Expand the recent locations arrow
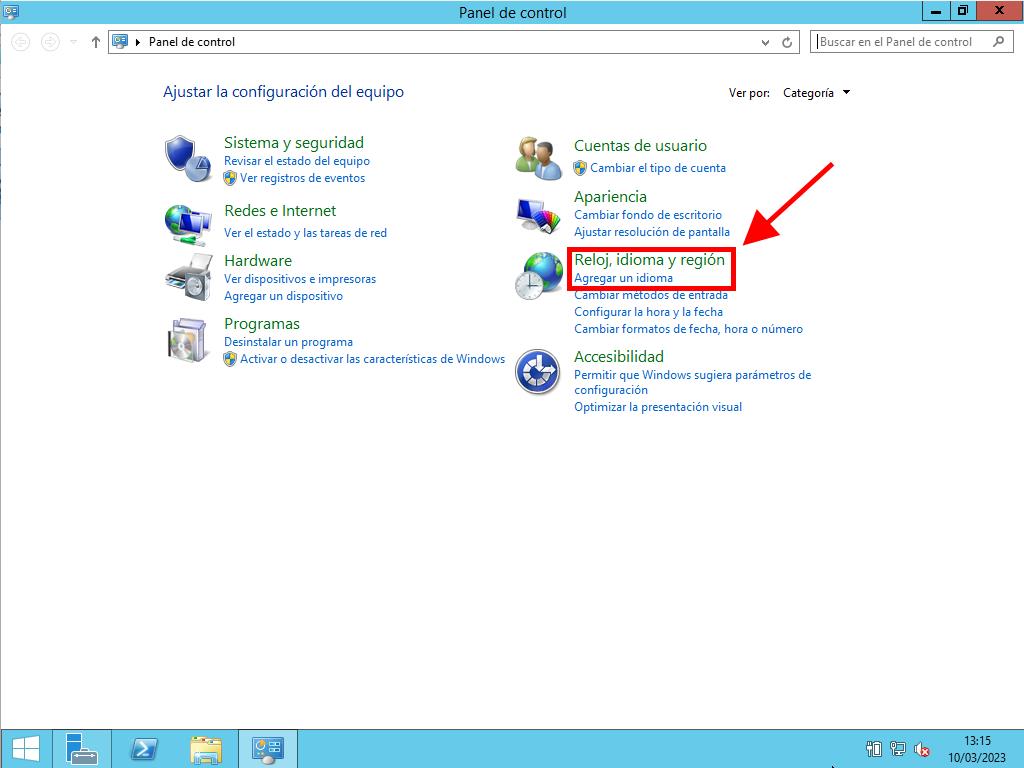The height and width of the screenshot is (768, 1024). pyautogui.click(x=73, y=42)
